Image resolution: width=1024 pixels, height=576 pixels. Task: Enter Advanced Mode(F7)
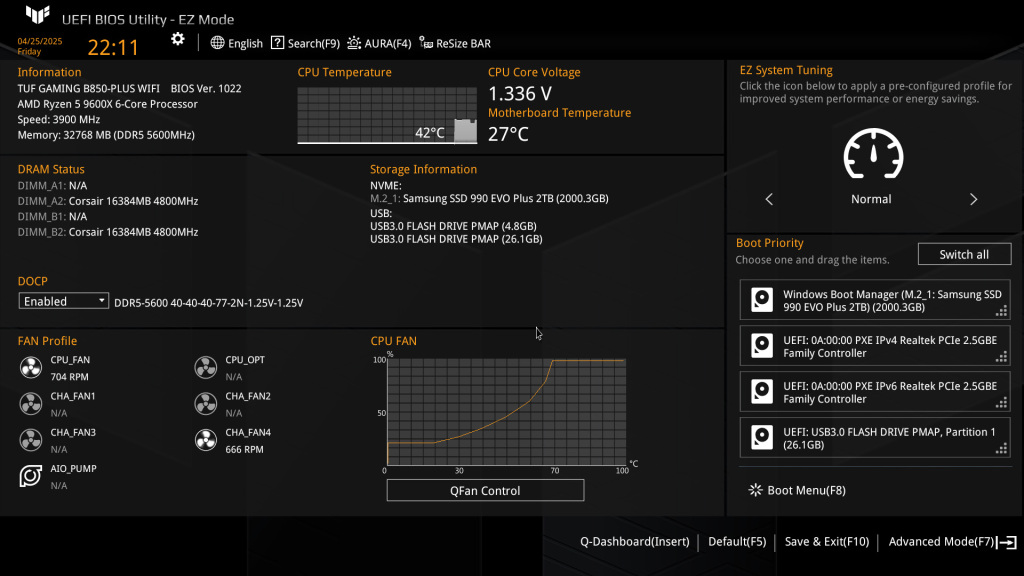pos(941,541)
